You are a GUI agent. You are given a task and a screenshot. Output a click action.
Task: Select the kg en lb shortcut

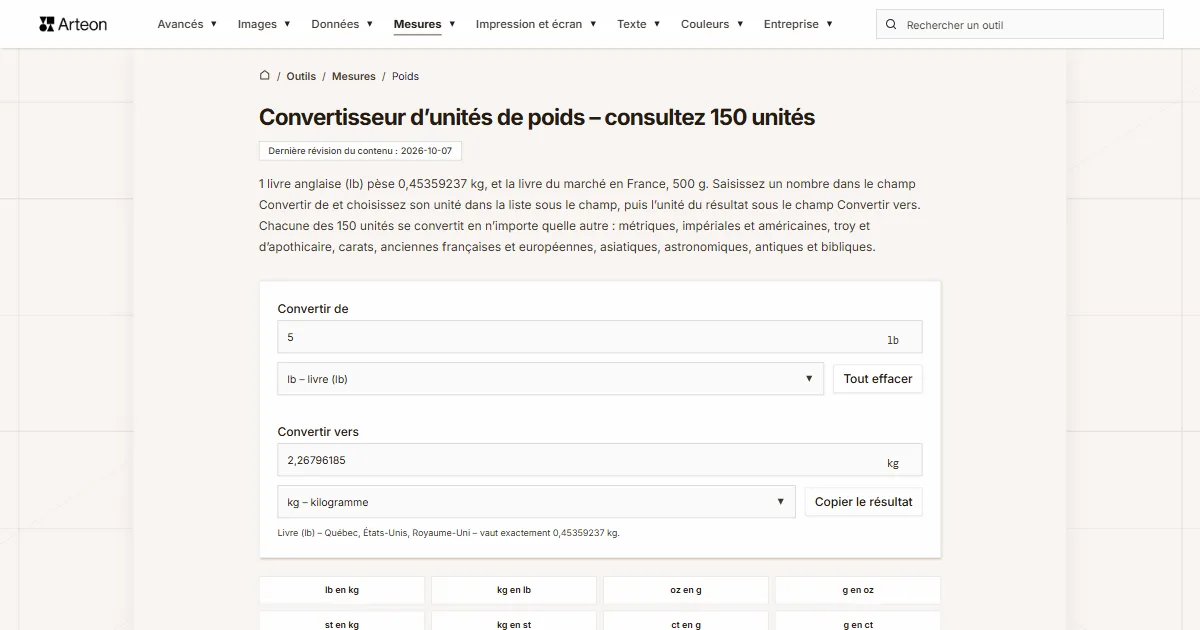[x=514, y=590]
